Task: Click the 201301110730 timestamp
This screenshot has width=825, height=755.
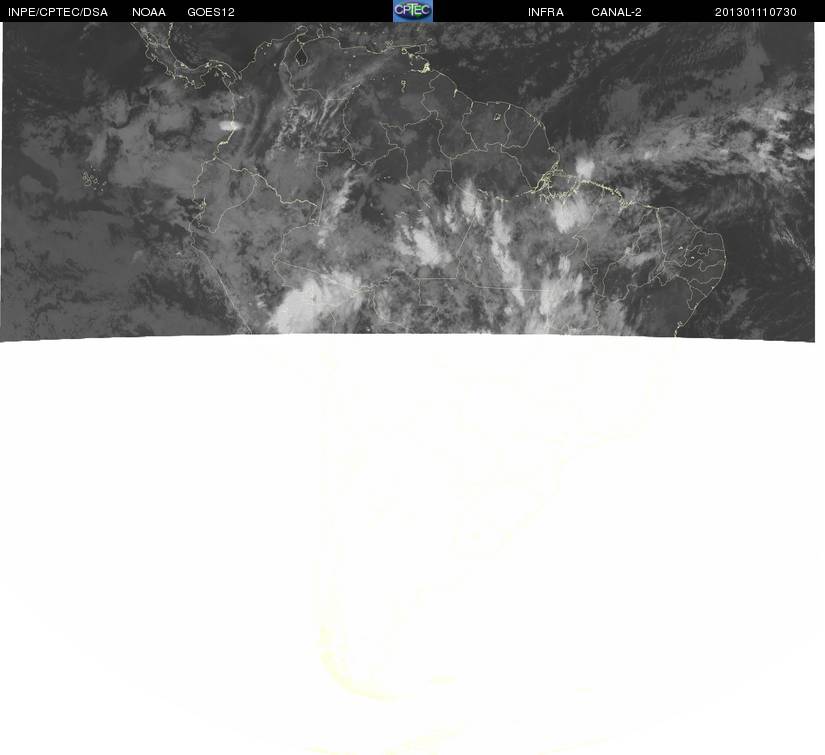Action: (x=756, y=12)
